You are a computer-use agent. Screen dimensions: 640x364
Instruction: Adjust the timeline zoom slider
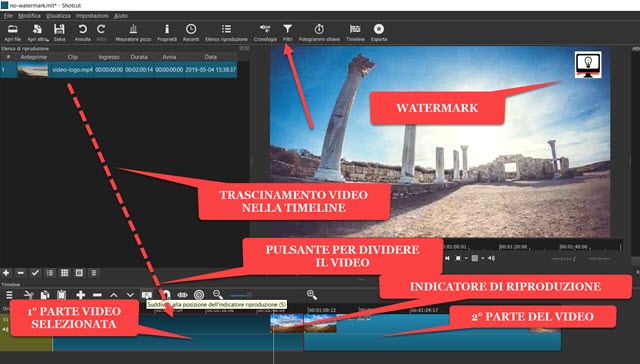coord(240,295)
